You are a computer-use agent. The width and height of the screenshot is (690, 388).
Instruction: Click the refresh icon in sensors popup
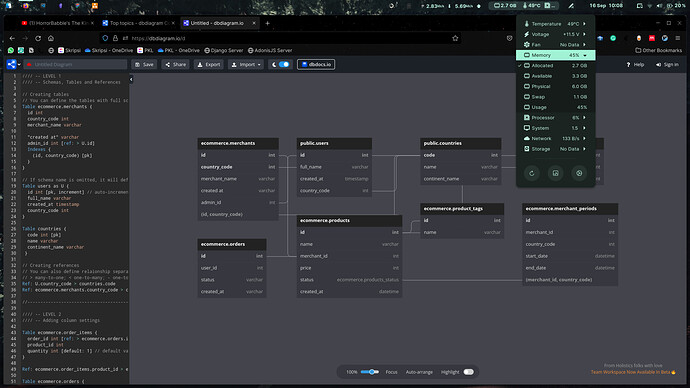pyautogui.click(x=532, y=173)
